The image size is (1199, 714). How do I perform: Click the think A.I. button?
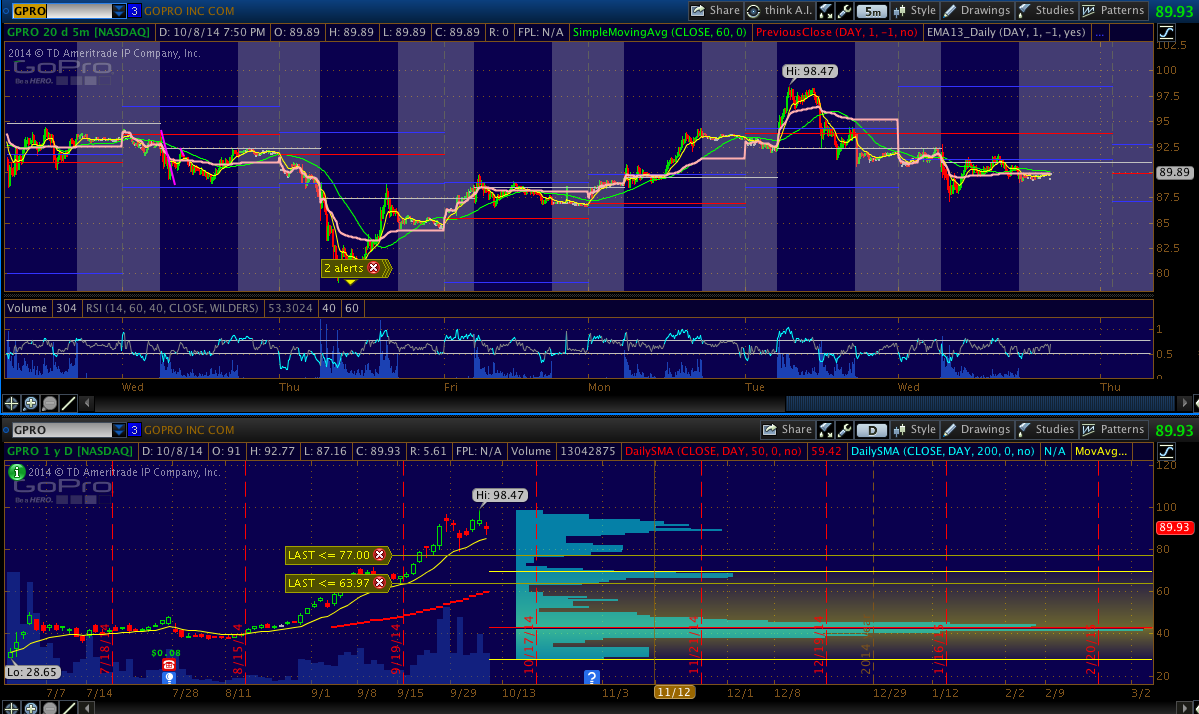click(x=779, y=11)
